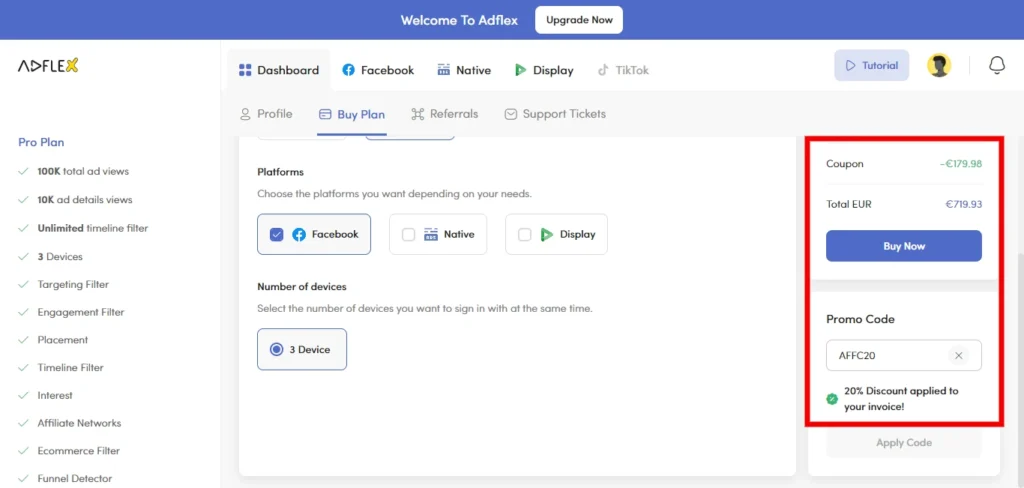Click the 10K ad details views item
This screenshot has height=488, width=1024.
pyautogui.click(x=85, y=200)
